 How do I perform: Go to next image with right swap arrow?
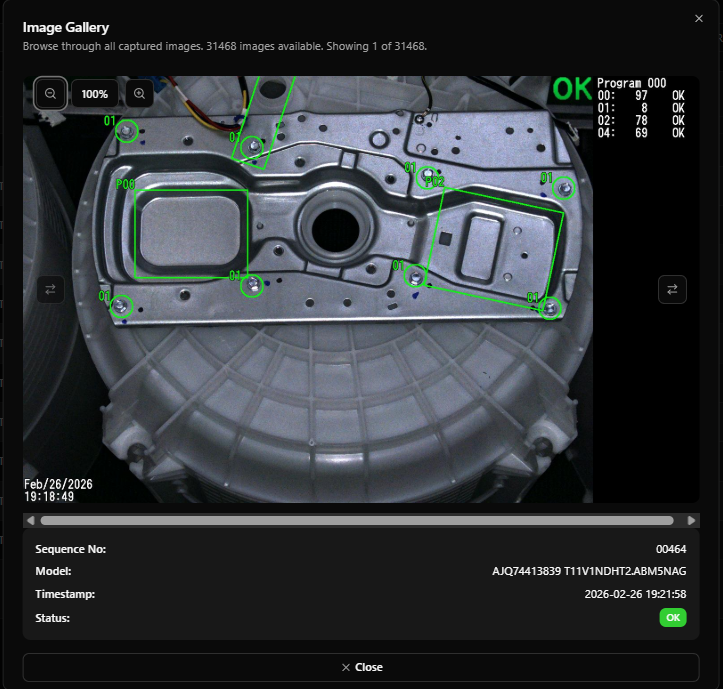click(672, 289)
